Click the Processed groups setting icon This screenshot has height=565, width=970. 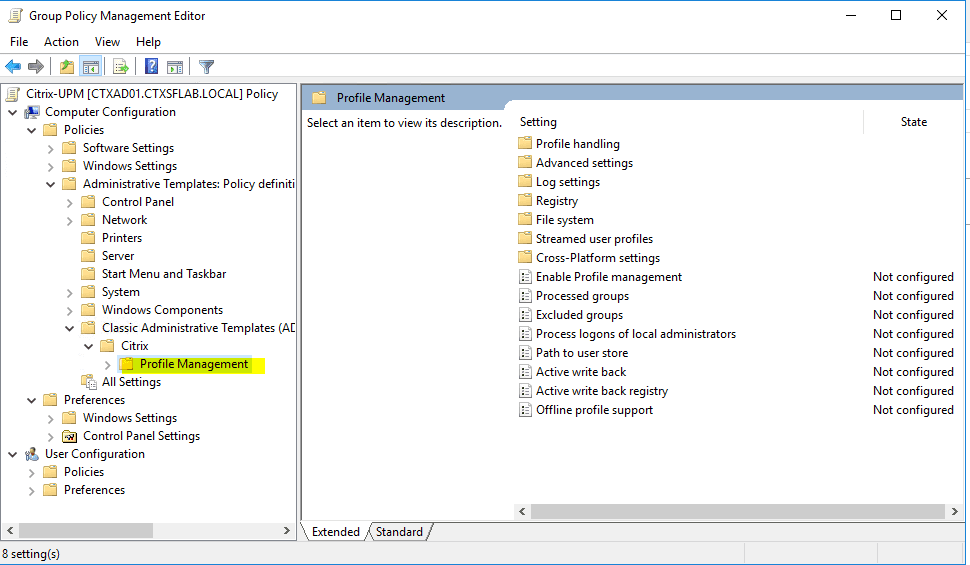[525, 296]
